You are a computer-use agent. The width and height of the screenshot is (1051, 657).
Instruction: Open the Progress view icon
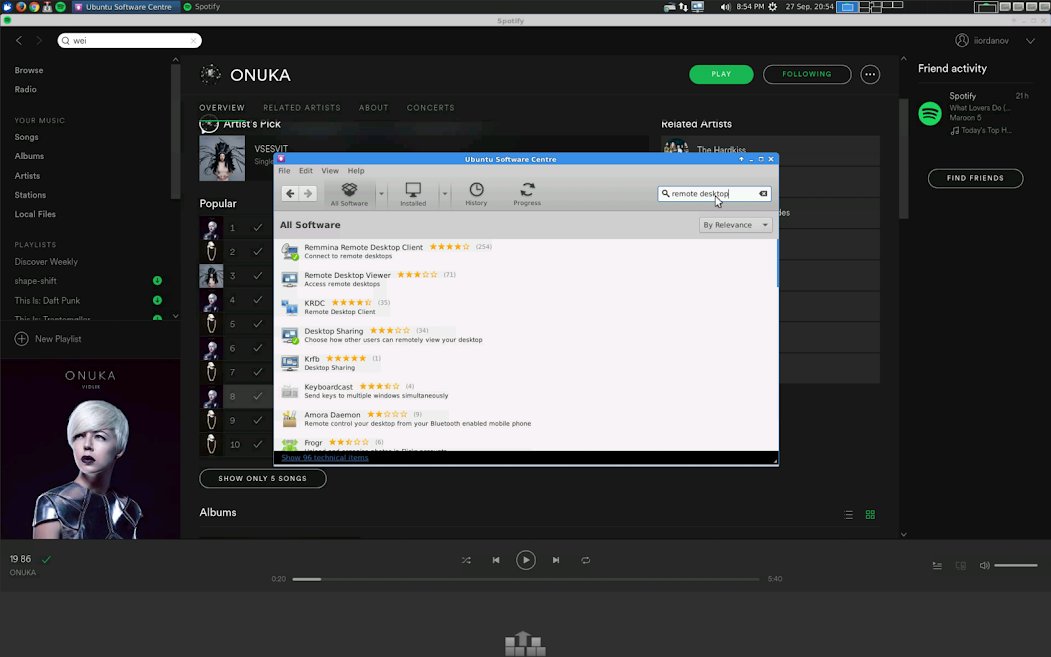(x=527, y=193)
